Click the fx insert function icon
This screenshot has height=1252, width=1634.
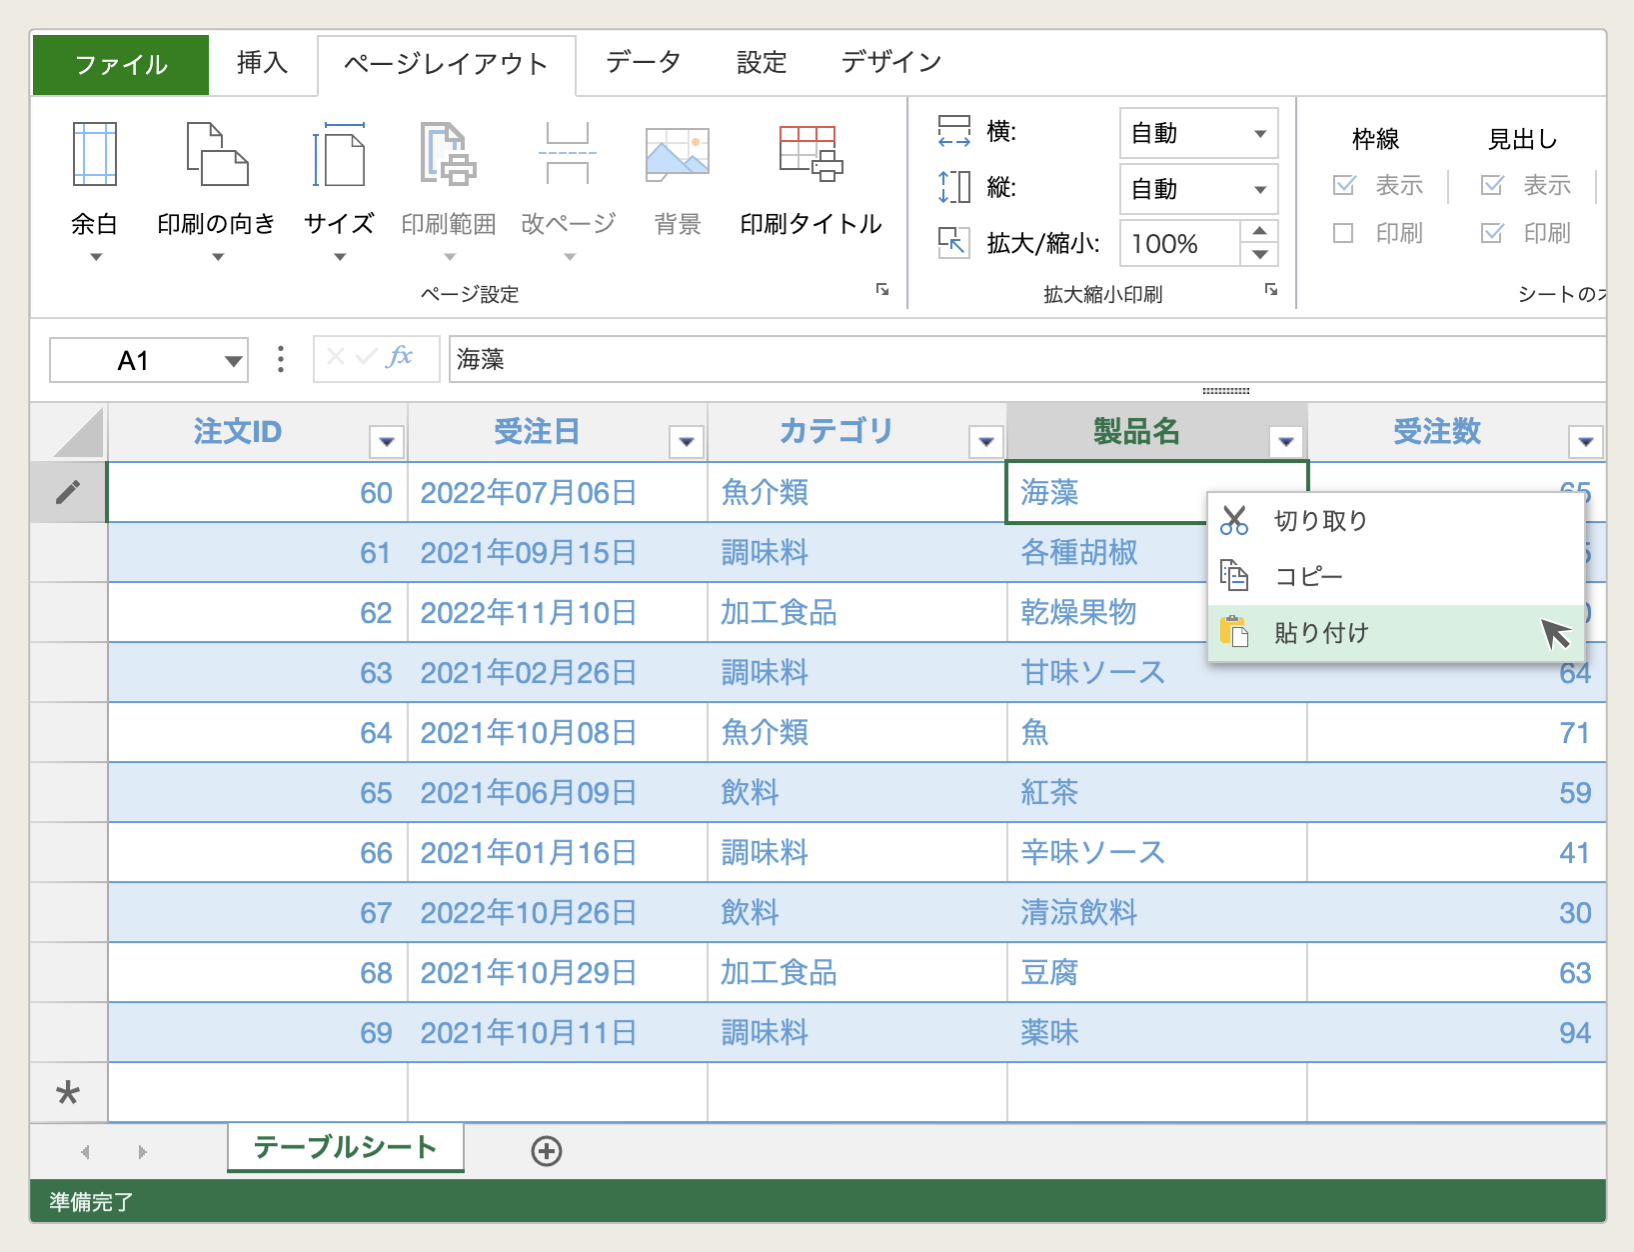pyautogui.click(x=399, y=357)
